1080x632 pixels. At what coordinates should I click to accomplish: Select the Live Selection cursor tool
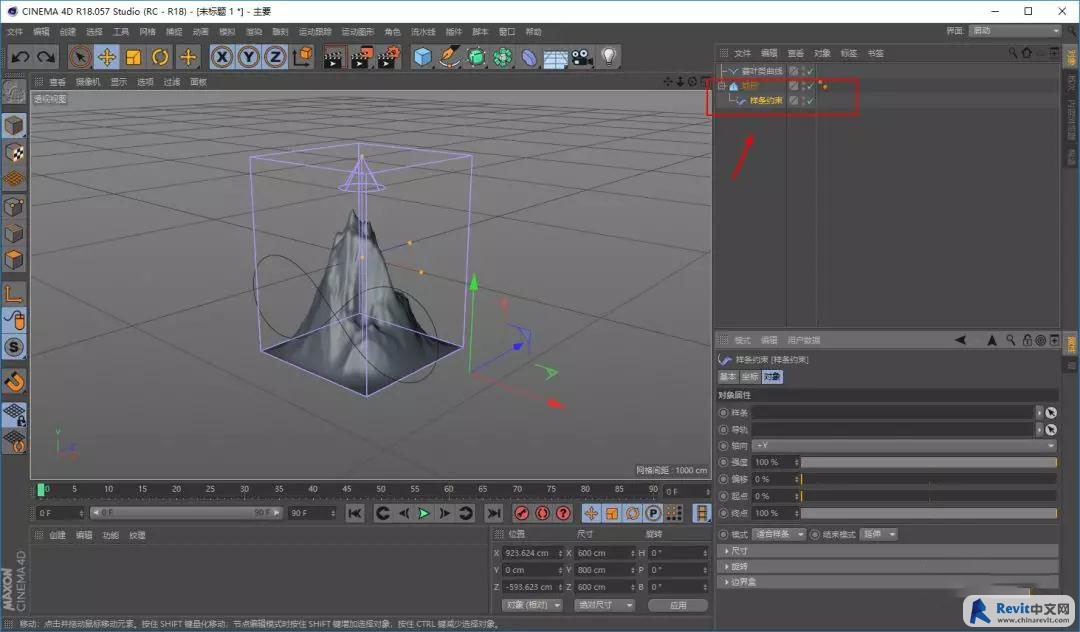tap(80, 57)
